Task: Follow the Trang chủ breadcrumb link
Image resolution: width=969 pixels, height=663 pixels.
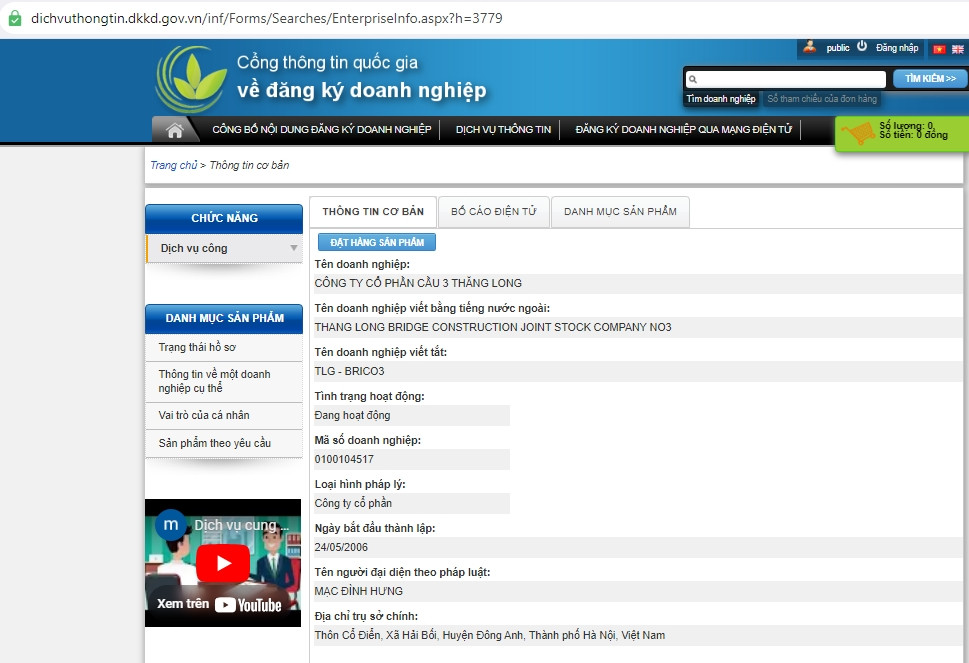Action: [173, 165]
